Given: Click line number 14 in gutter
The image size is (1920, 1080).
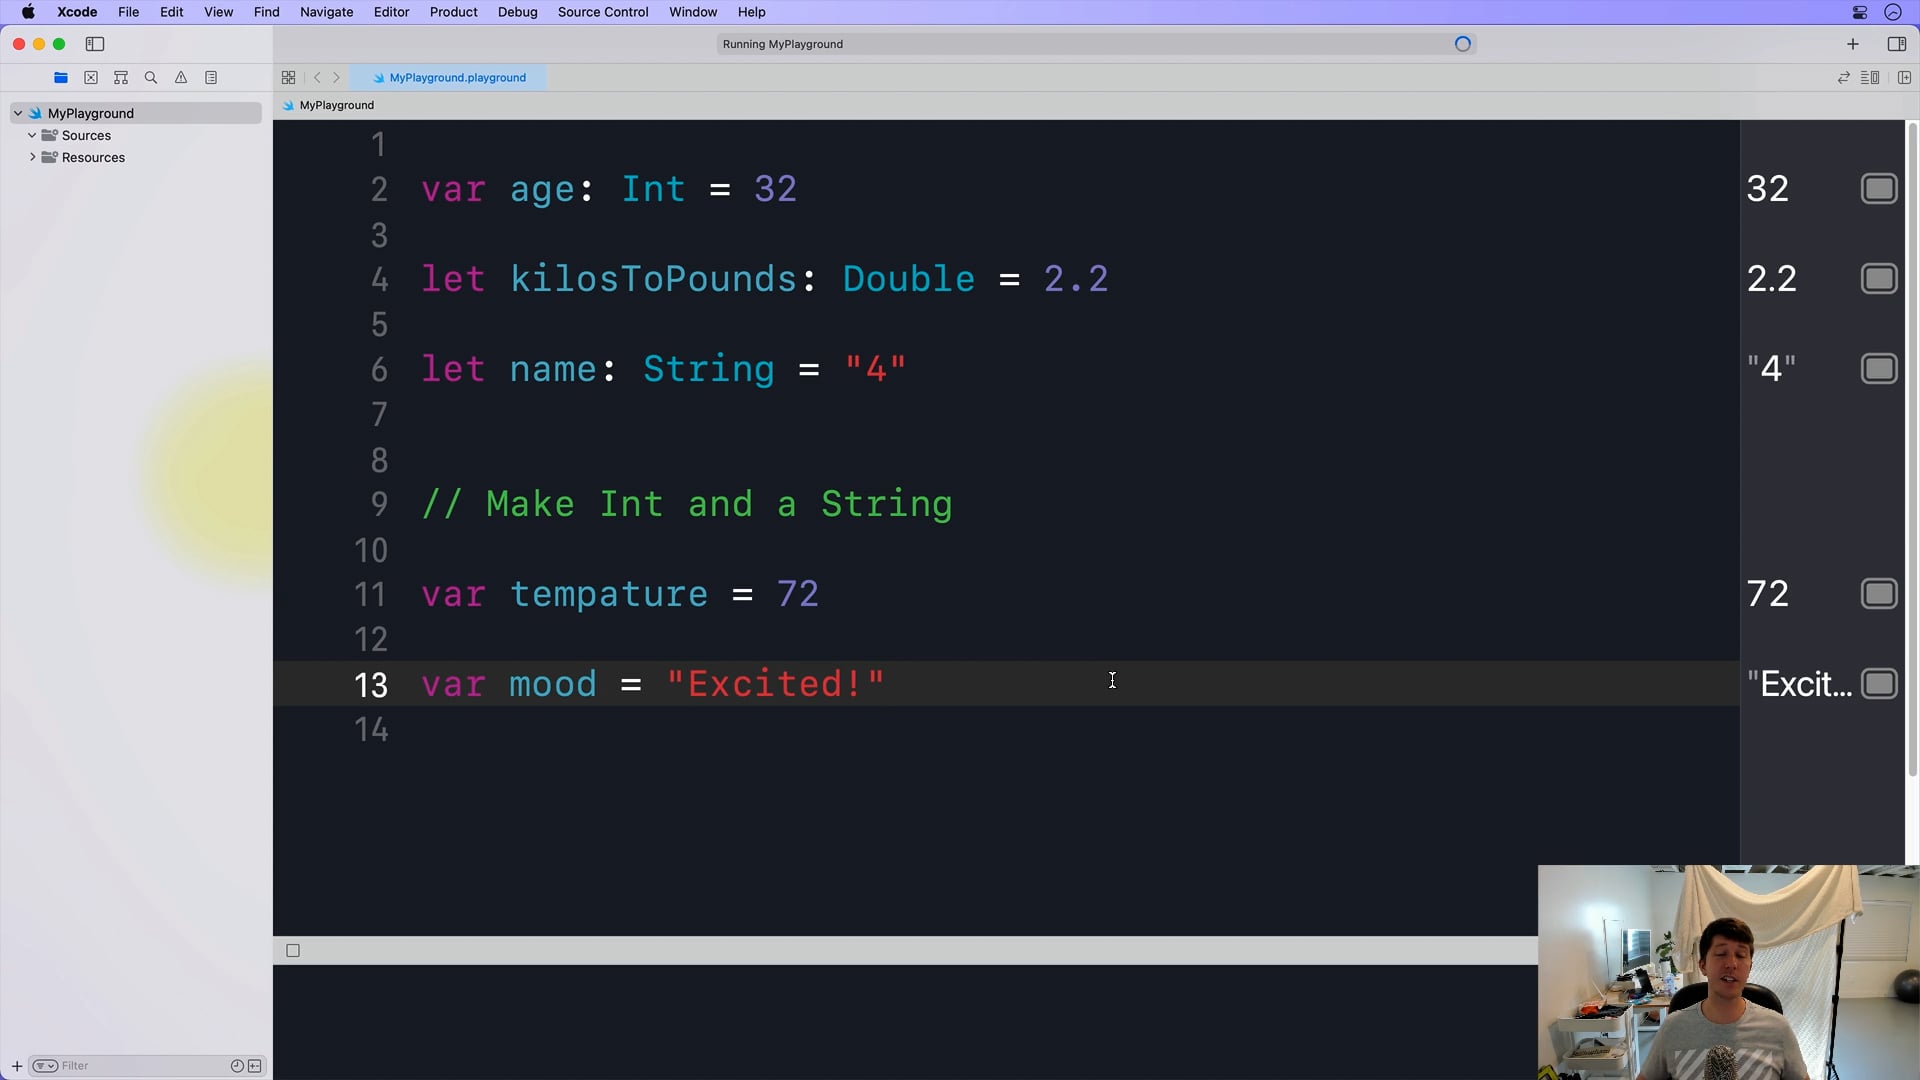Looking at the screenshot, I should [x=372, y=729].
